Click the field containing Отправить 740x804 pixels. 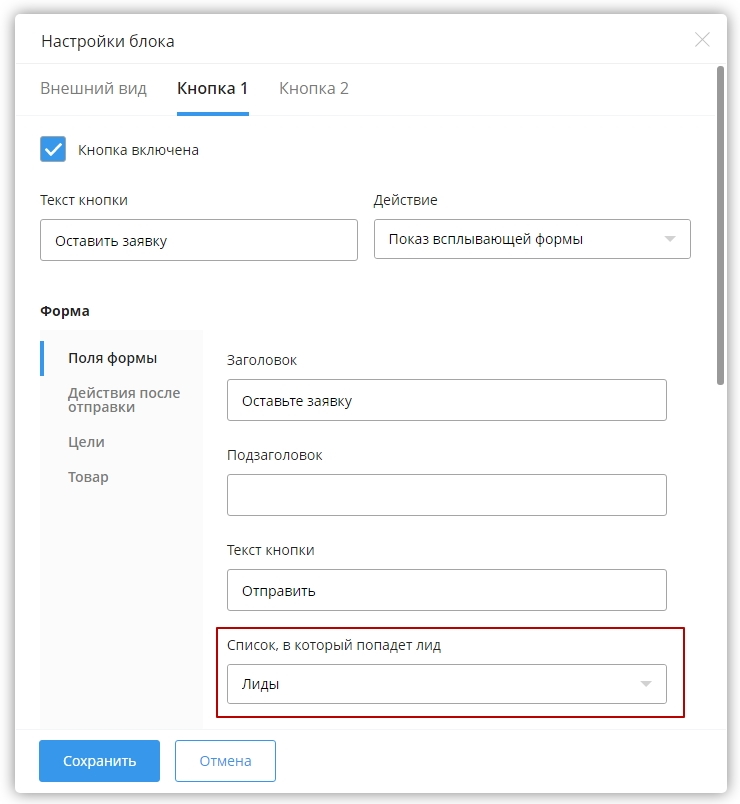tap(446, 590)
